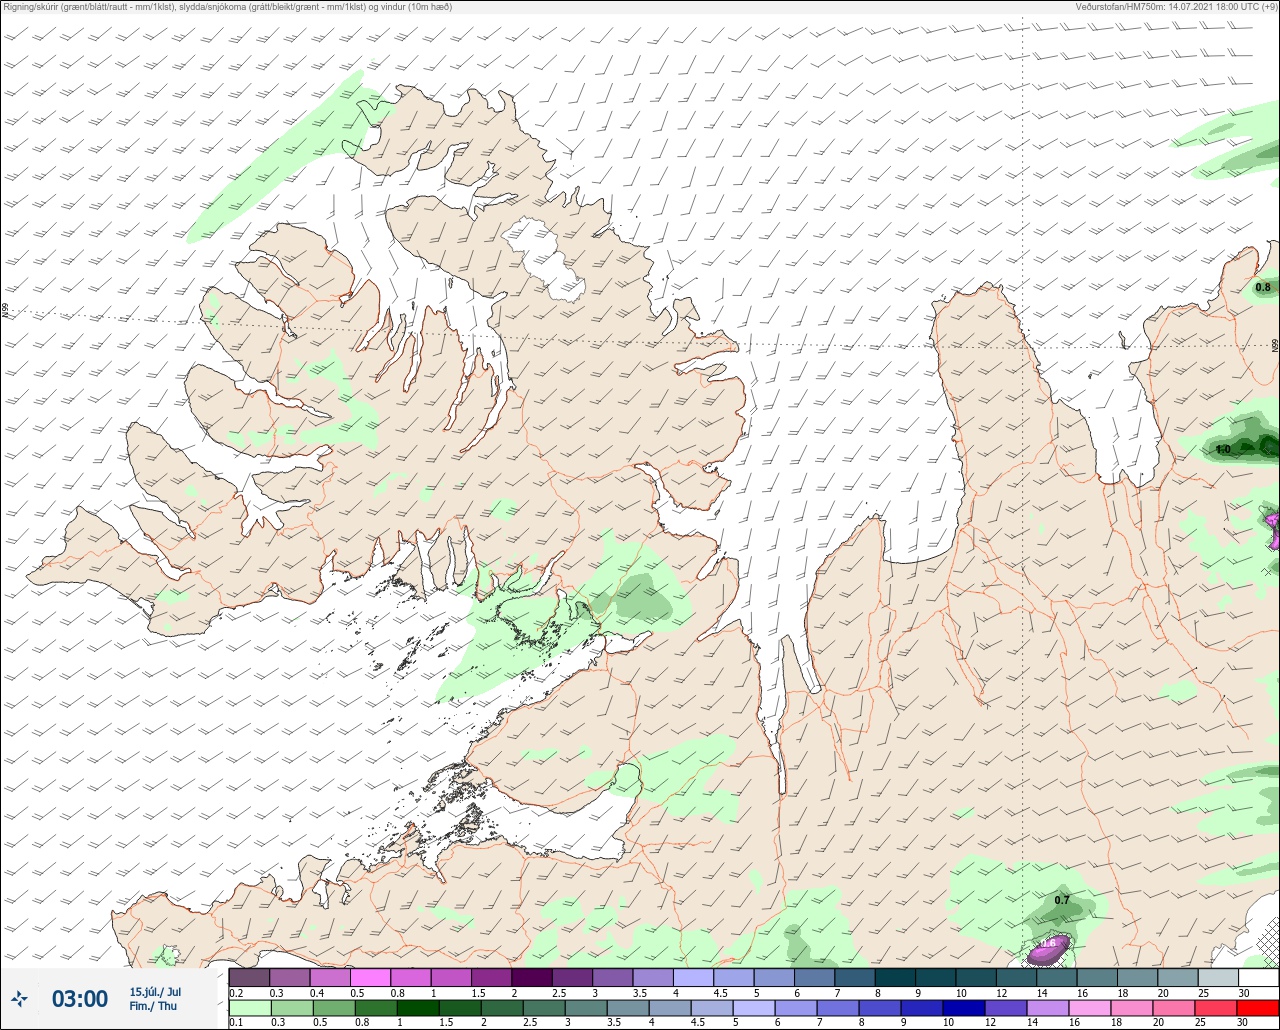Image resolution: width=1280 pixels, height=1030 pixels.
Task: Click the weekday text 'Fim./ Thu'
Action: point(153,1006)
